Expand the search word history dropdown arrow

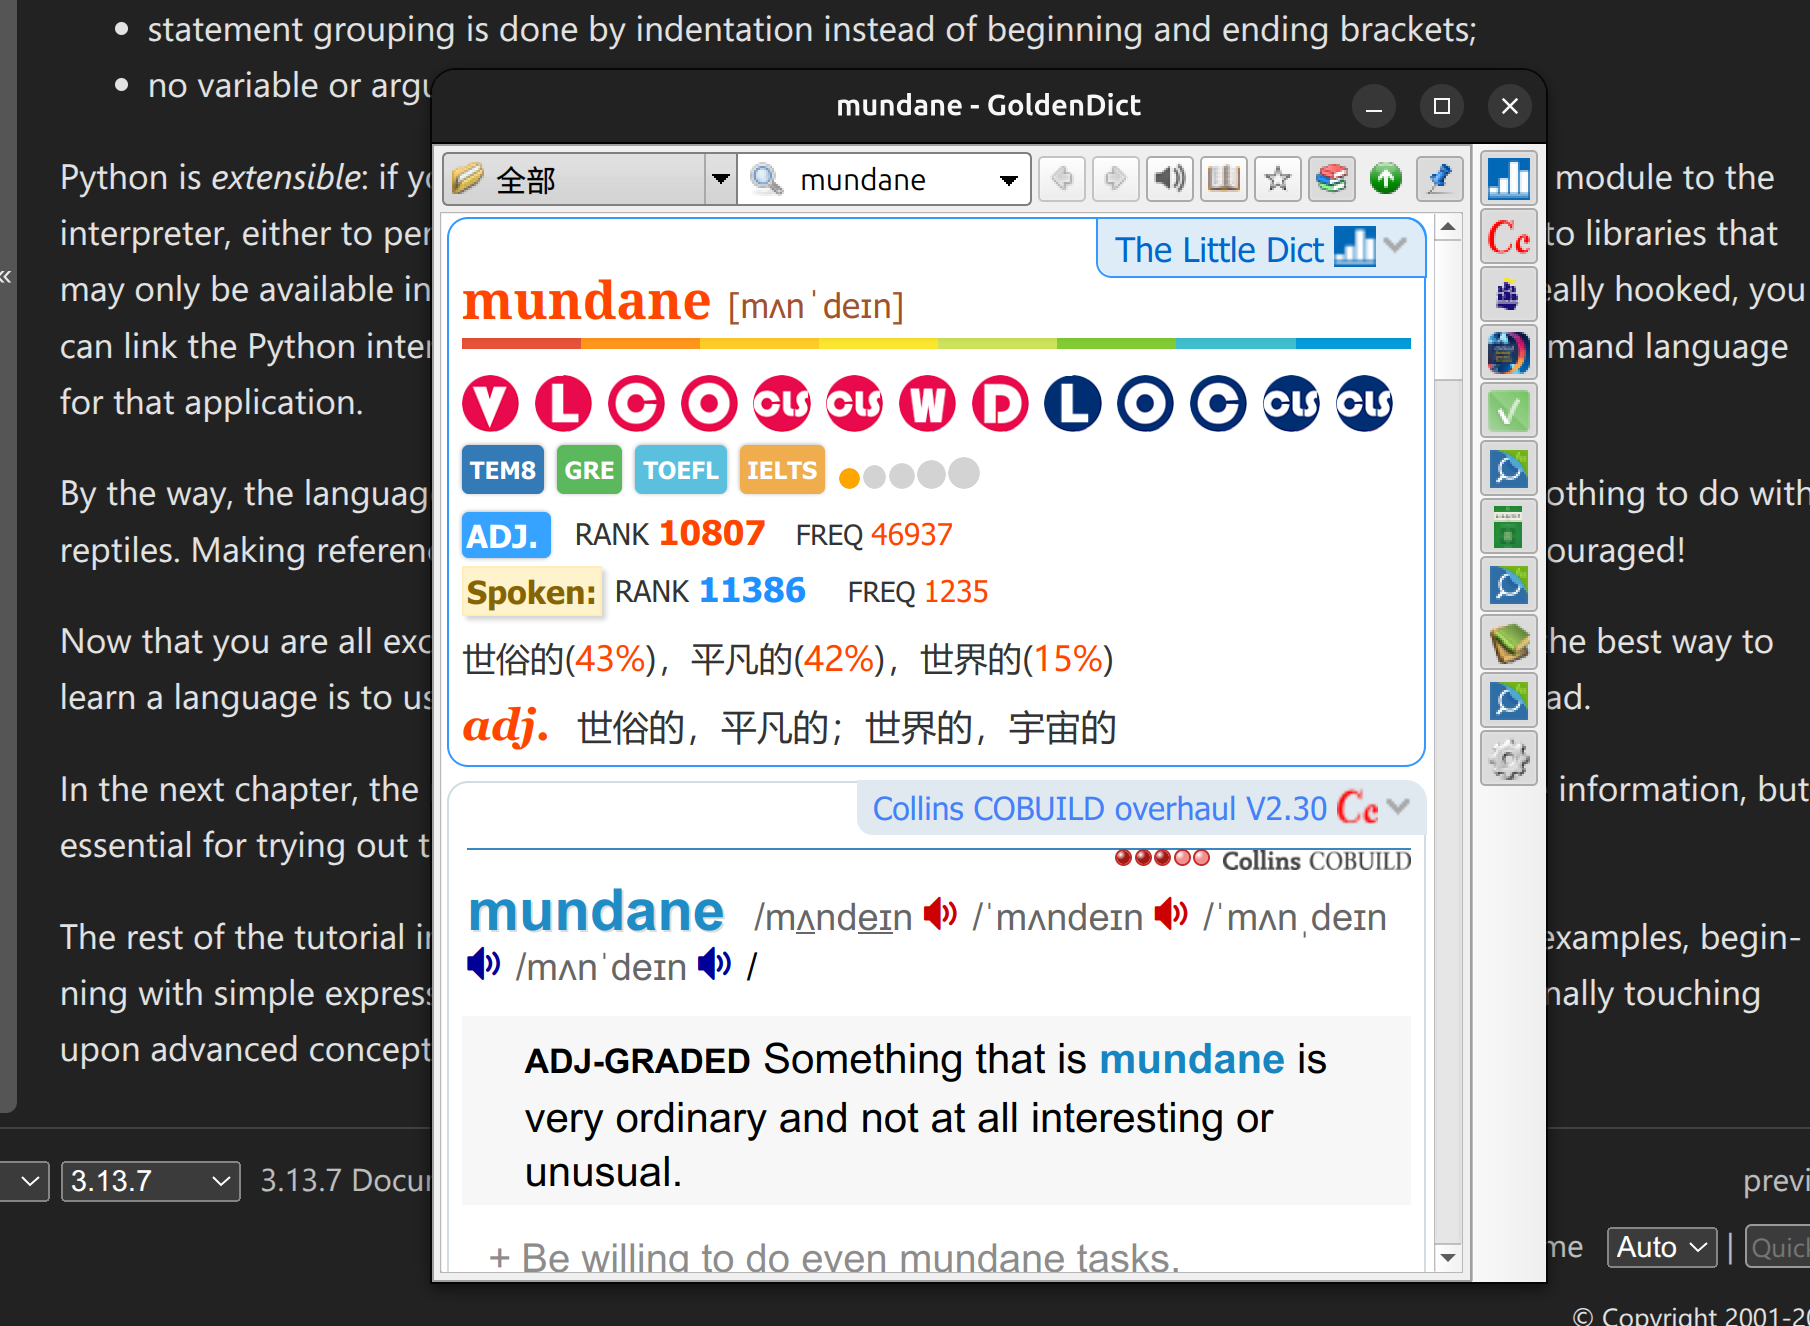(1008, 180)
